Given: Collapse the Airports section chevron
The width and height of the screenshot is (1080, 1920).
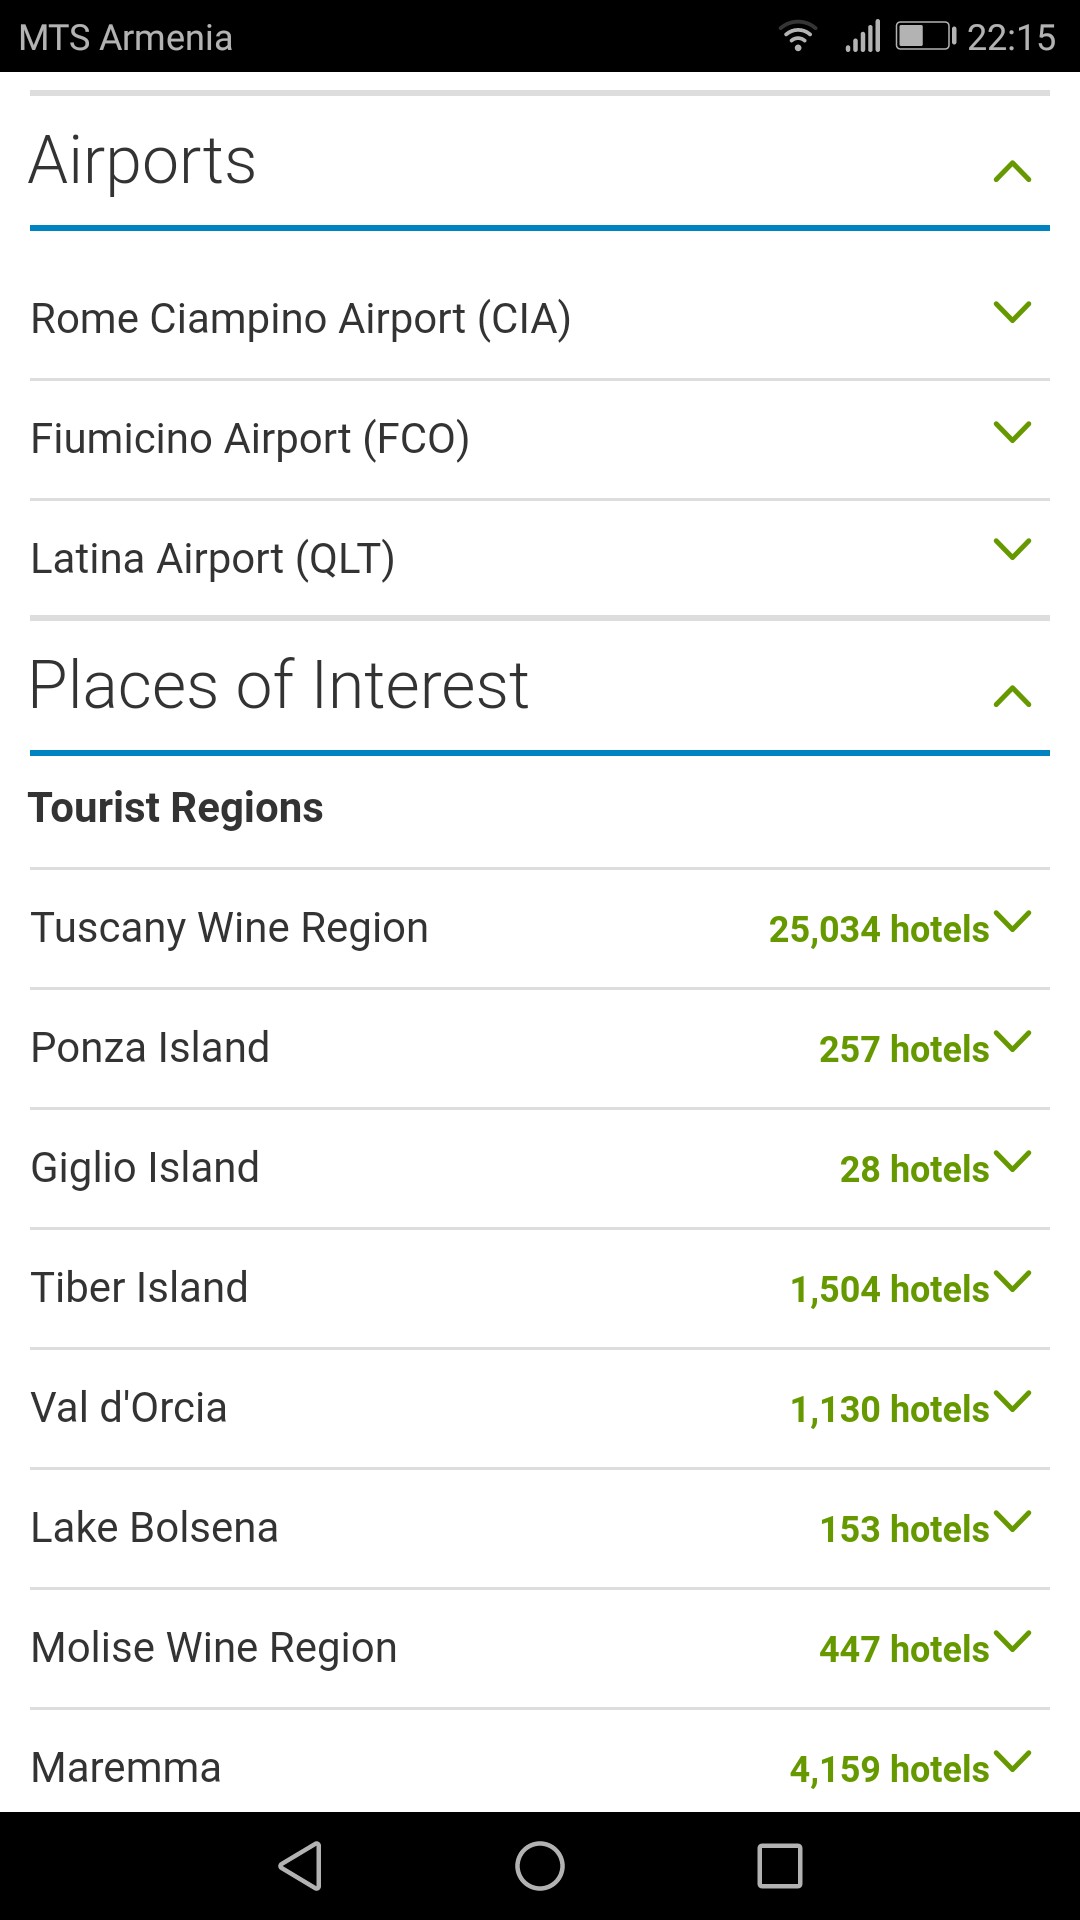Looking at the screenshot, I should click(1012, 172).
